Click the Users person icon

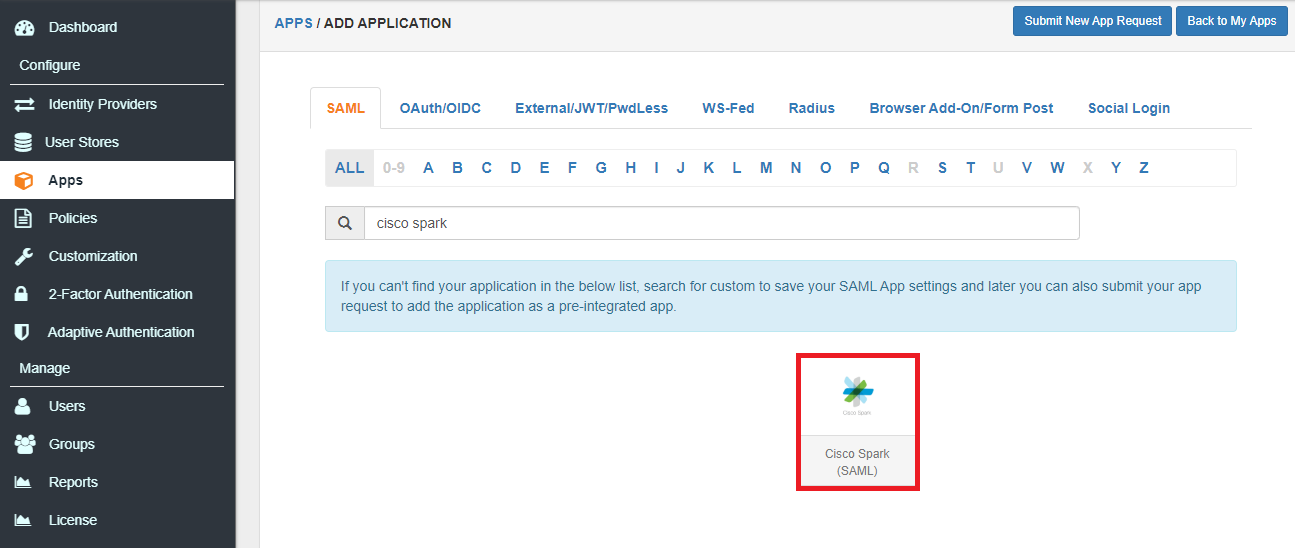[x=23, y=406]
